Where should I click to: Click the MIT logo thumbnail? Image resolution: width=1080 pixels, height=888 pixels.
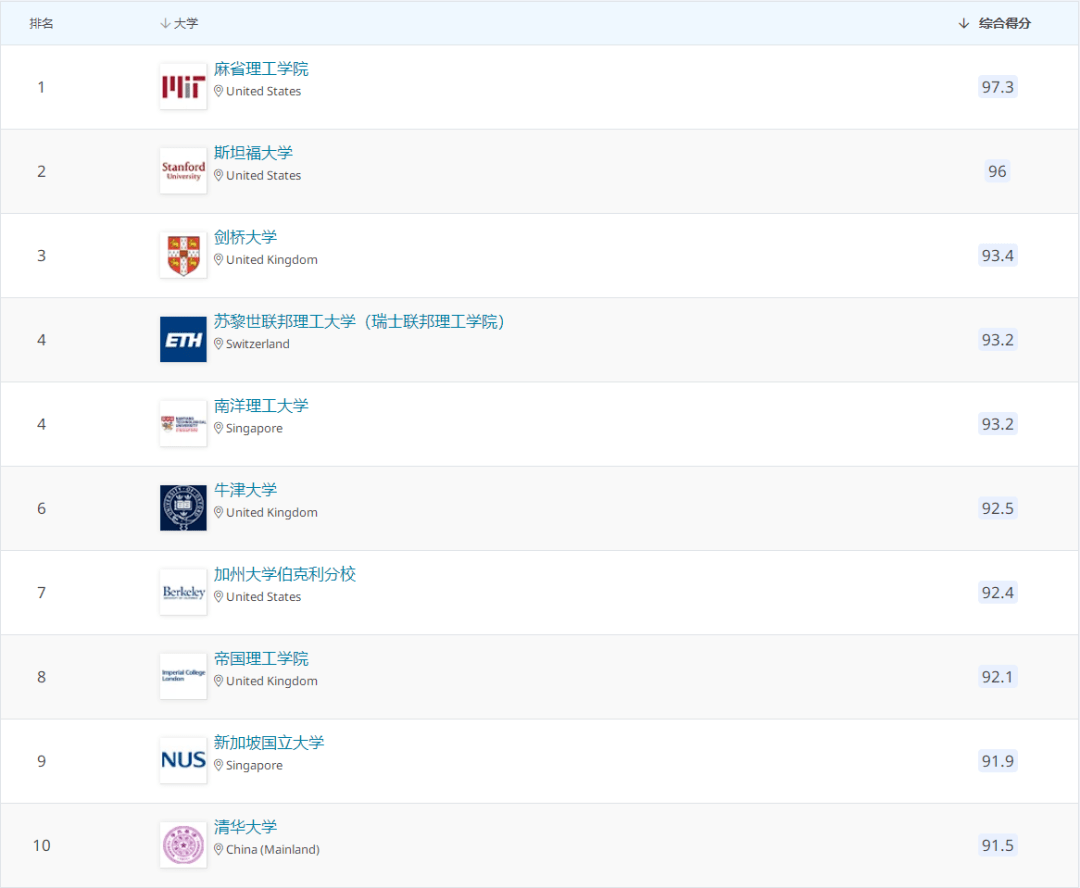pos(183,87)
